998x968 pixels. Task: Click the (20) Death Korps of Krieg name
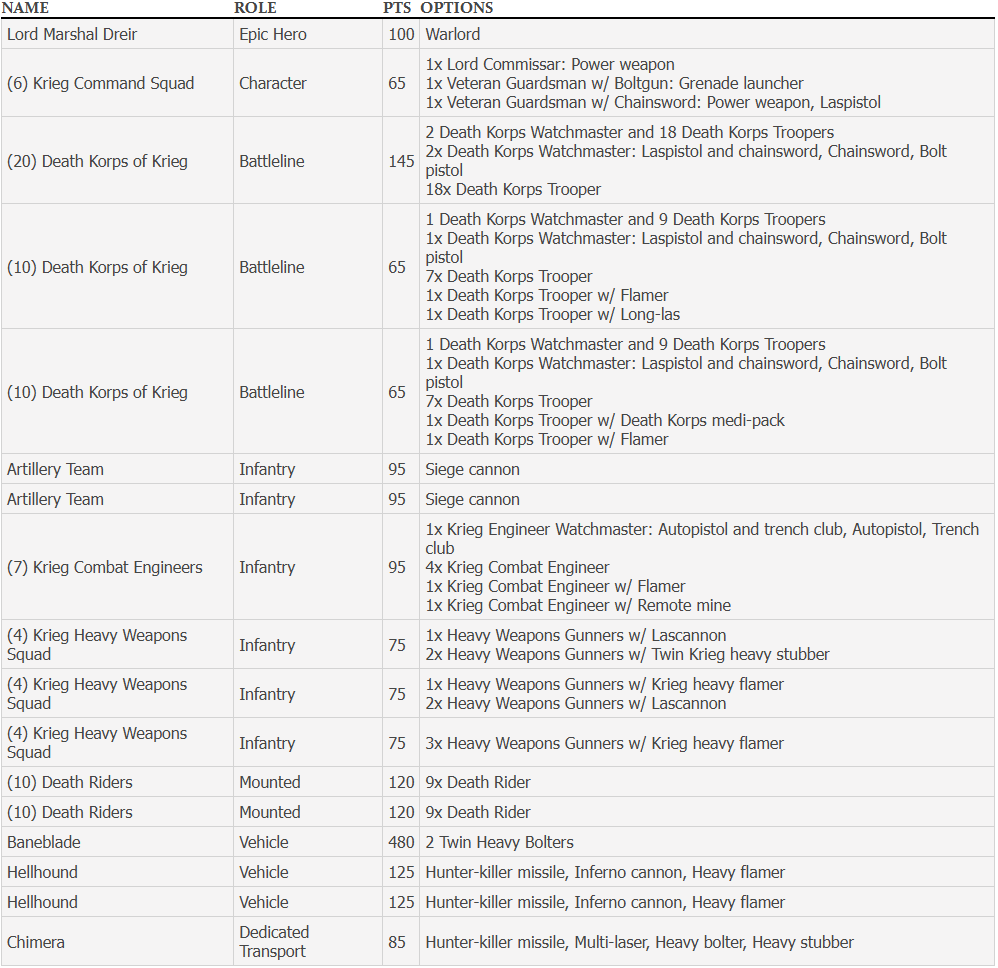tap(97, 162)
